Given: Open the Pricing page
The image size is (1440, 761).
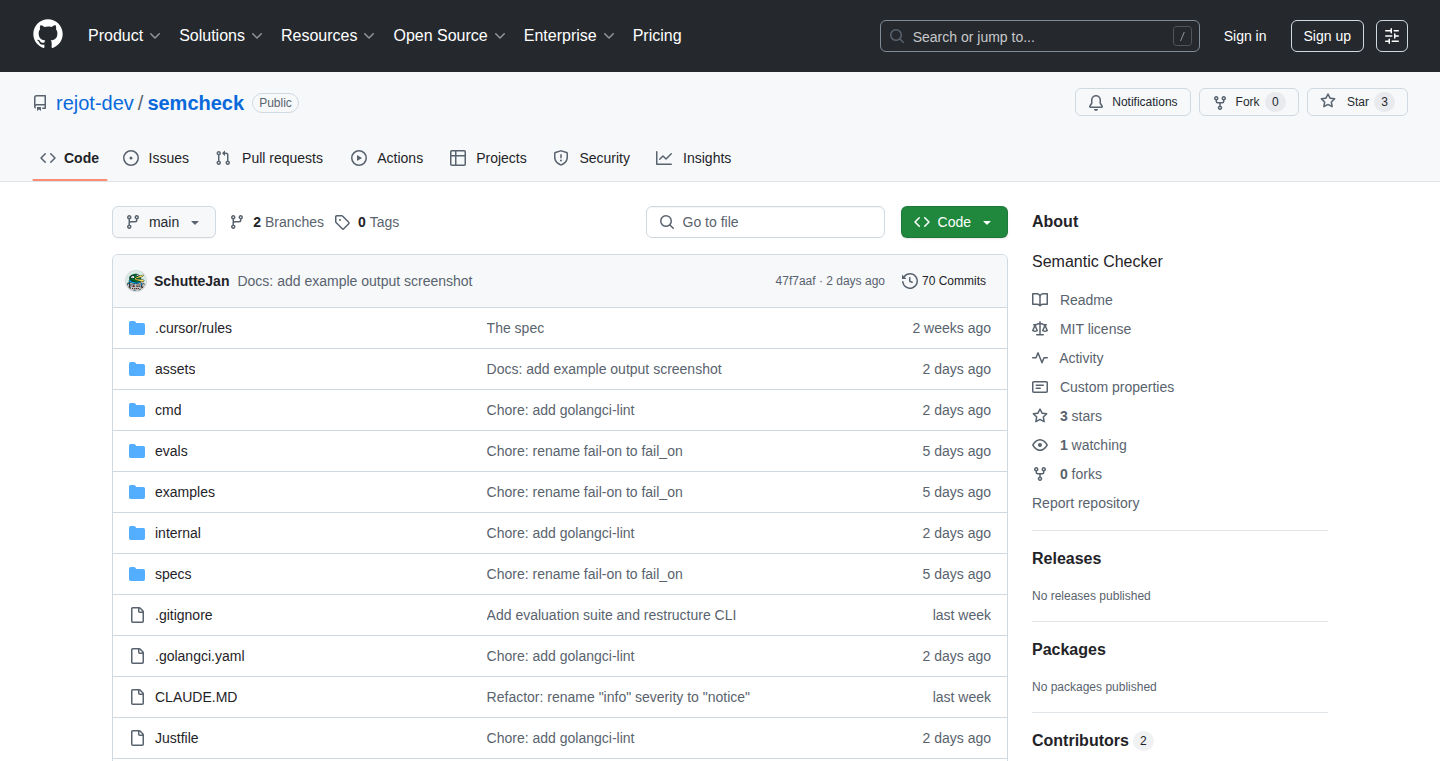Looking at the screenshot, I should pos(657,35).
